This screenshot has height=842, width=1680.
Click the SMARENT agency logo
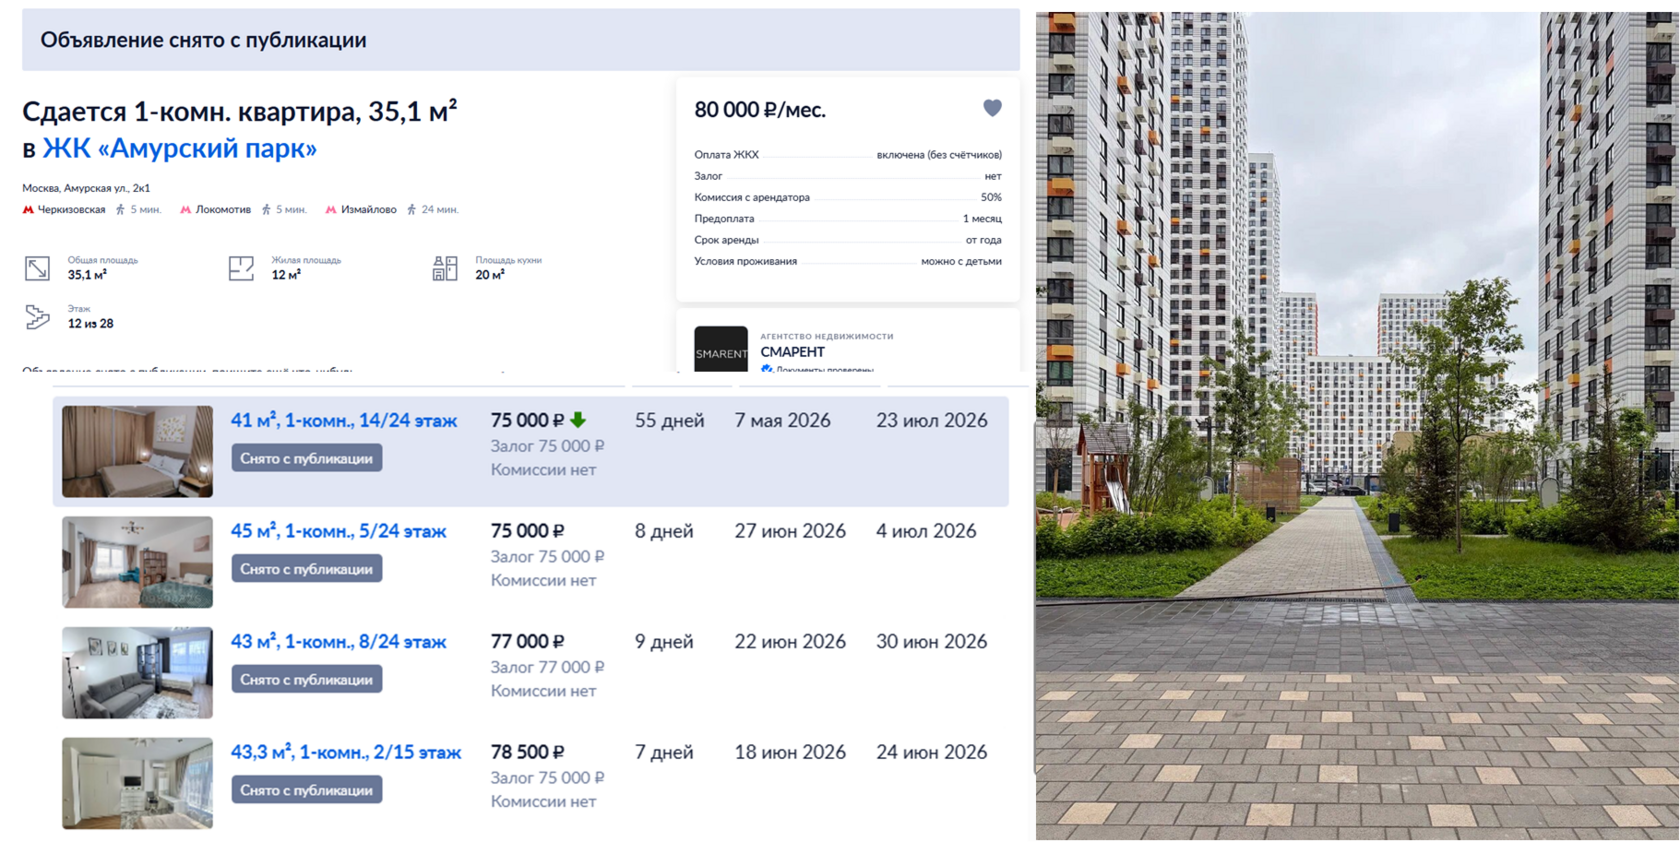coord(721,349)
